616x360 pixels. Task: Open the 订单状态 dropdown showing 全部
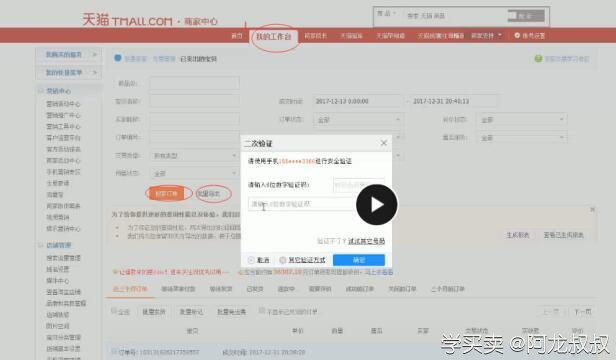tap(357, 119)
